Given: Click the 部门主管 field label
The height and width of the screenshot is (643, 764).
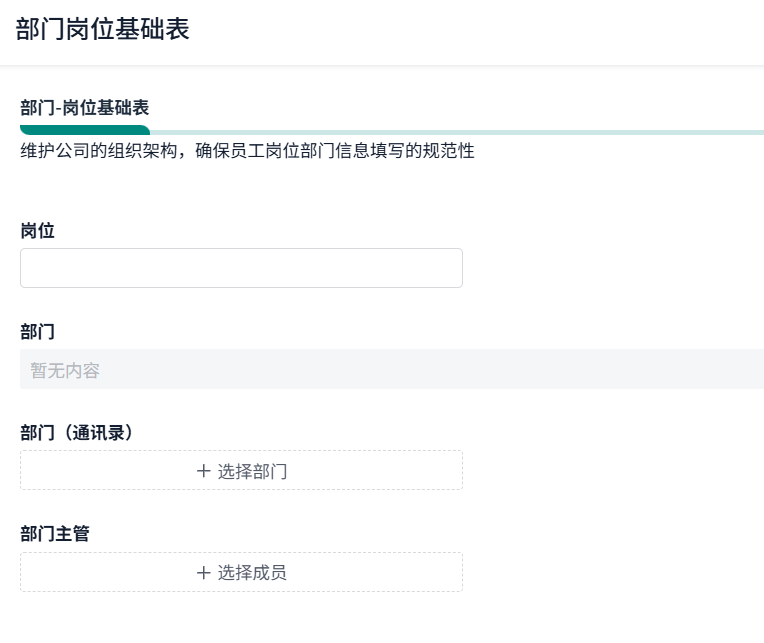Looking at the screenshot, I should pyautogui.click(x=55, y=534).
